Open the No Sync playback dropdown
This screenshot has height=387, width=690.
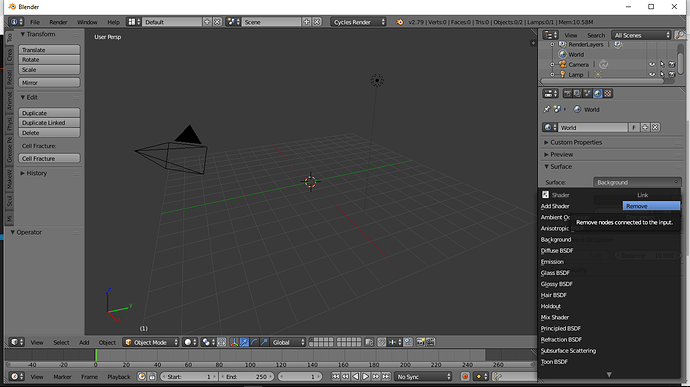coord(423,376)
